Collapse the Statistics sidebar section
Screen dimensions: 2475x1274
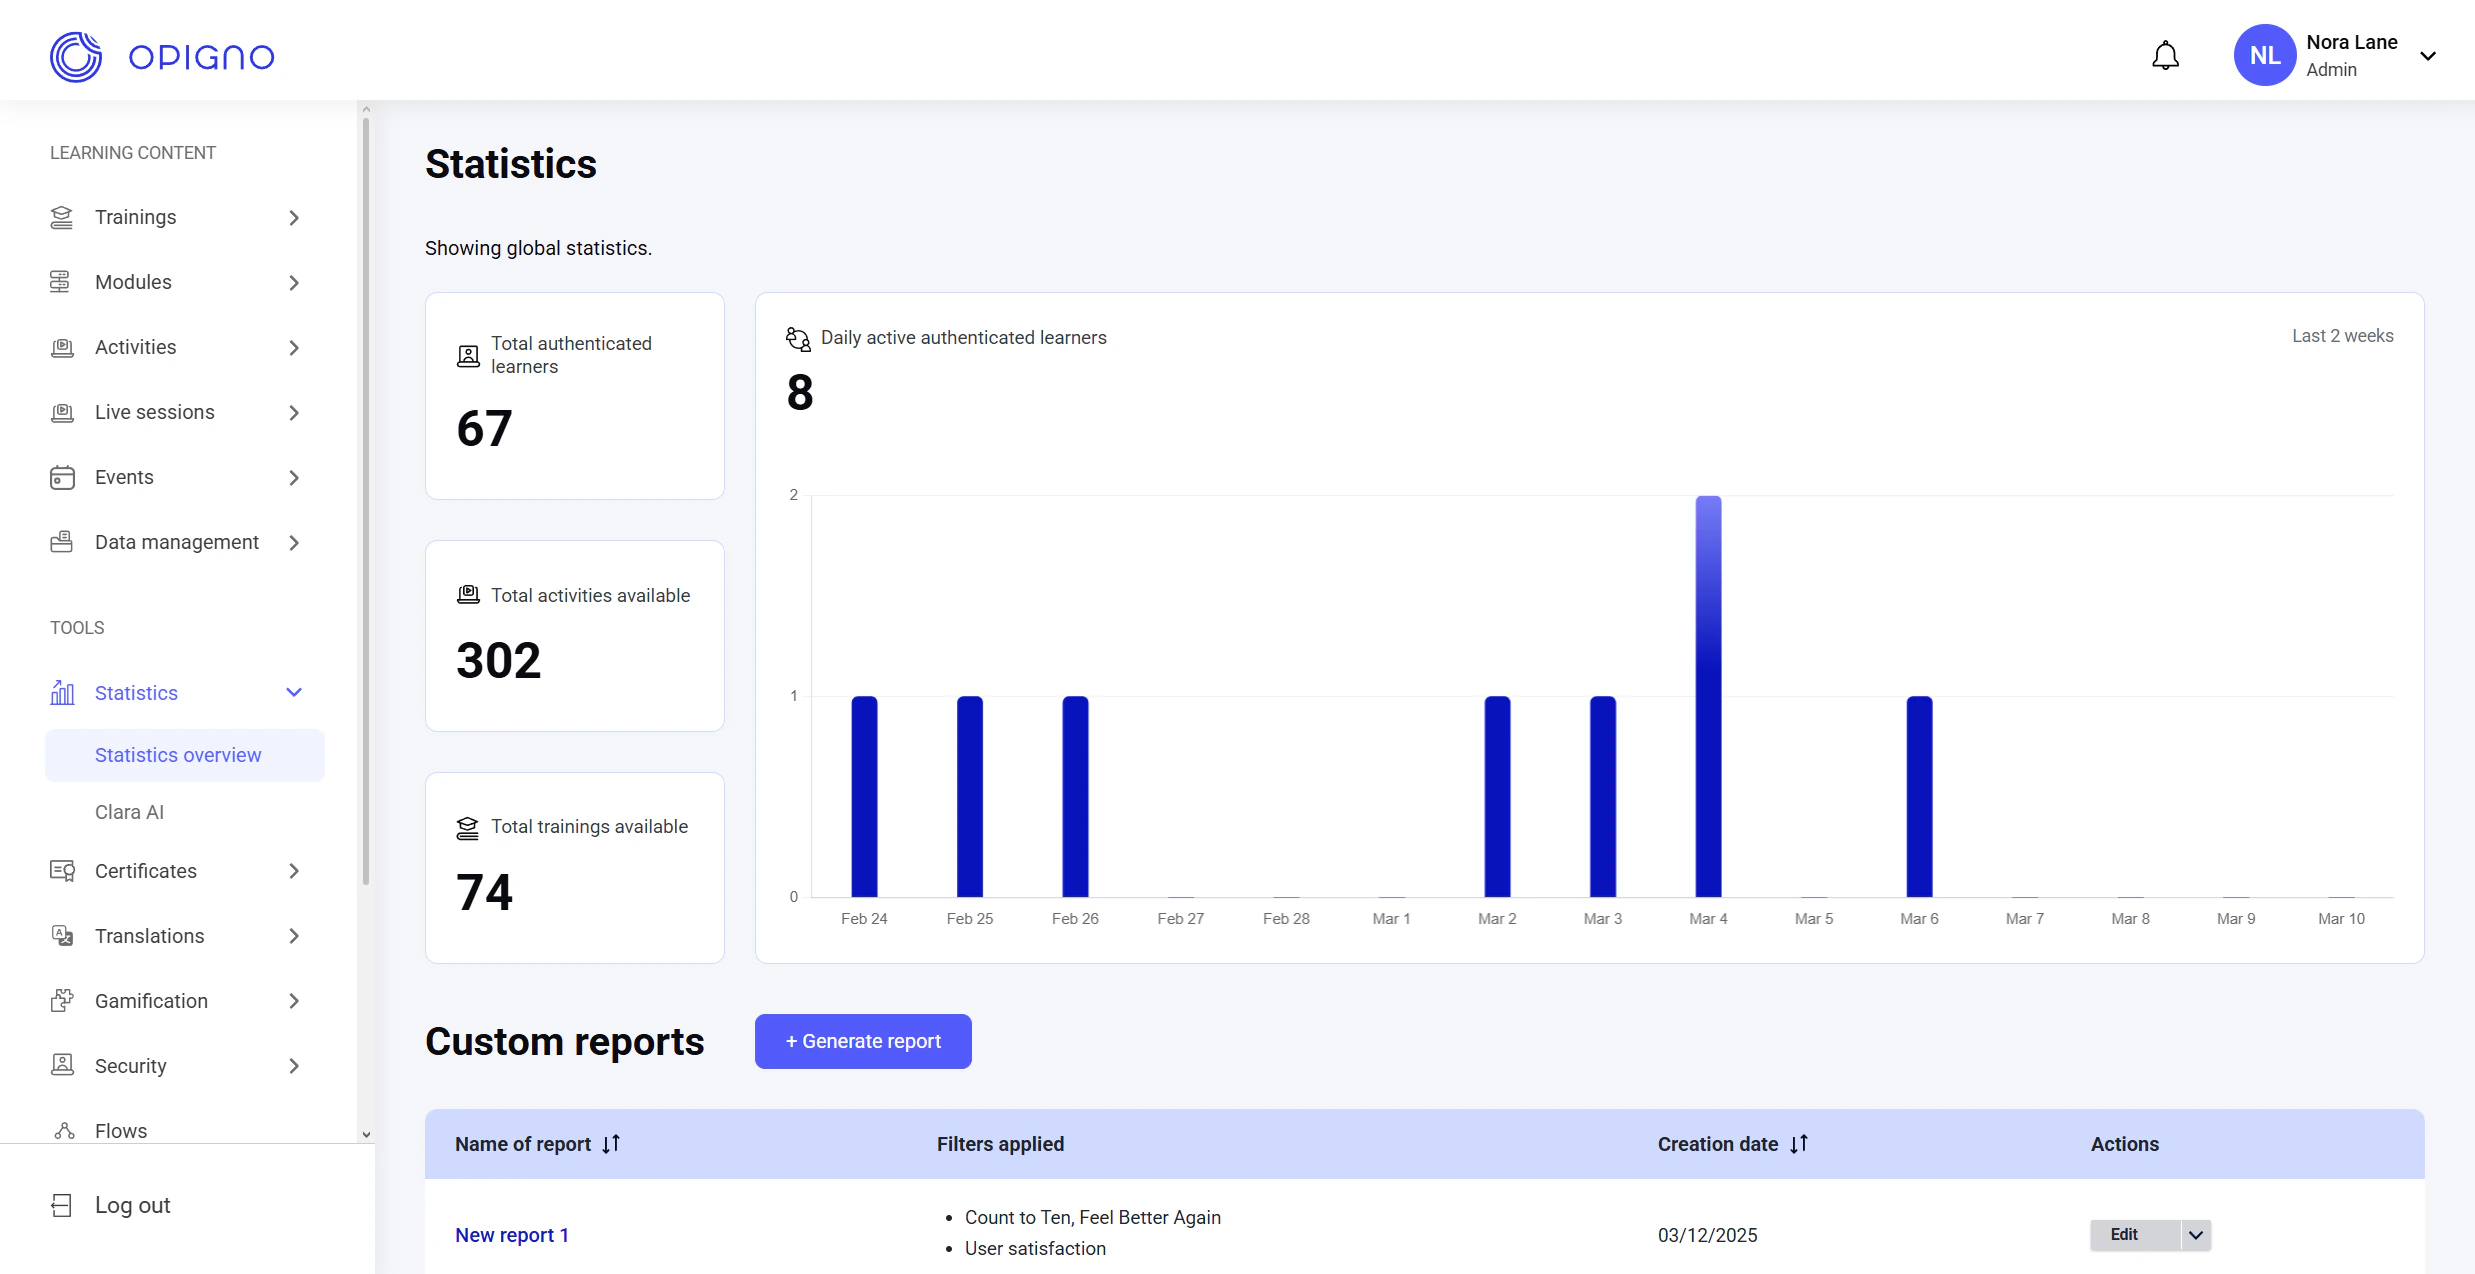294,693
